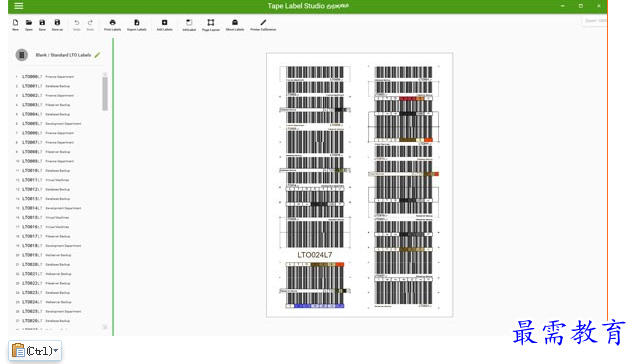
Task: Click the Info Label toolbar icon
Action: pyautogui.click(x=189, y=24)
